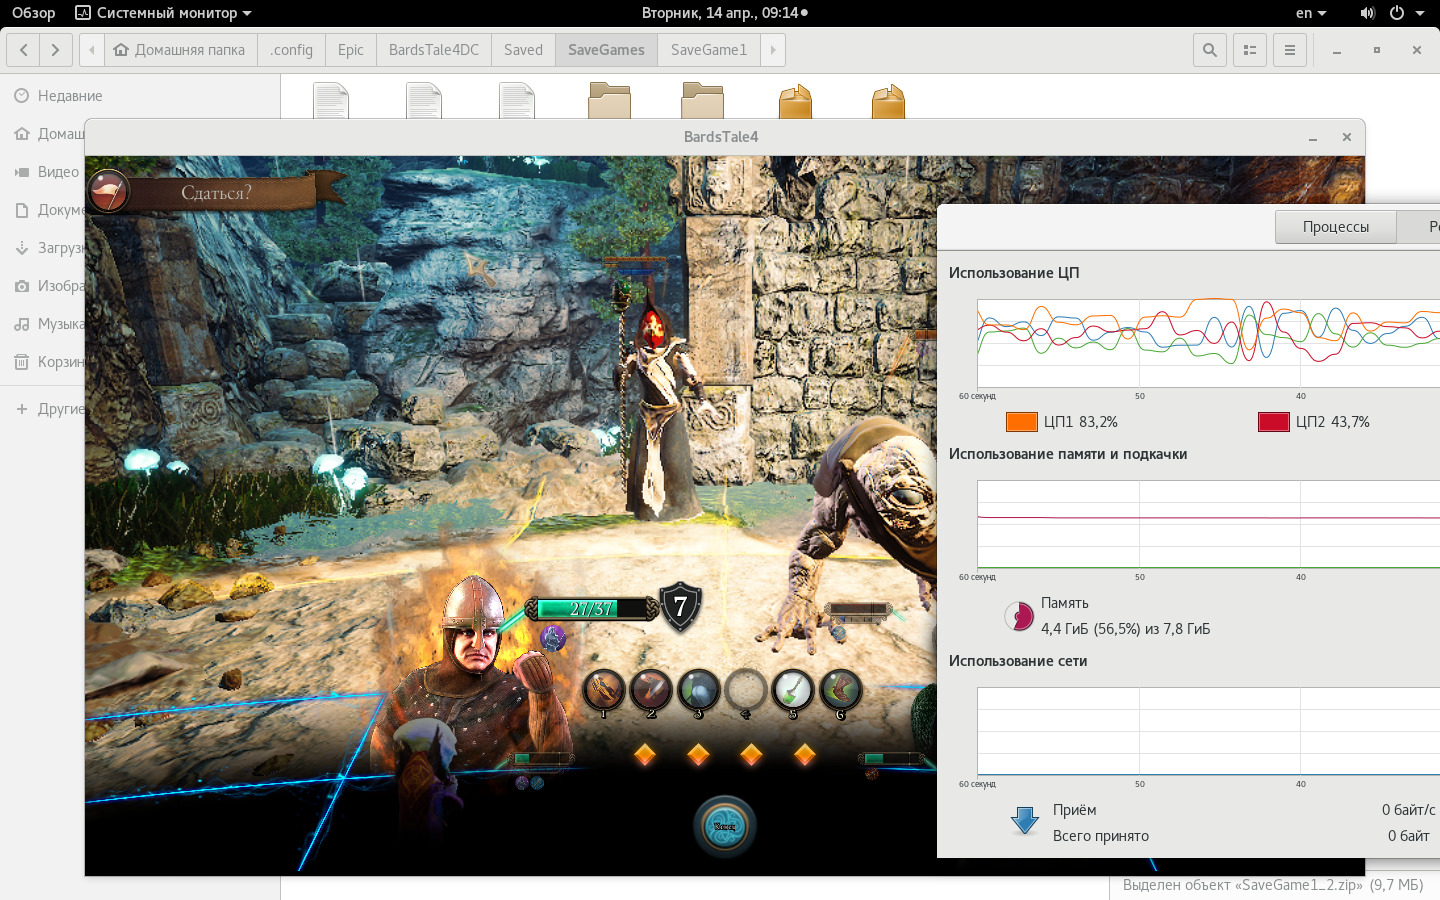
Task: Use ability slot 1 in the game
Action: [604, 690]
